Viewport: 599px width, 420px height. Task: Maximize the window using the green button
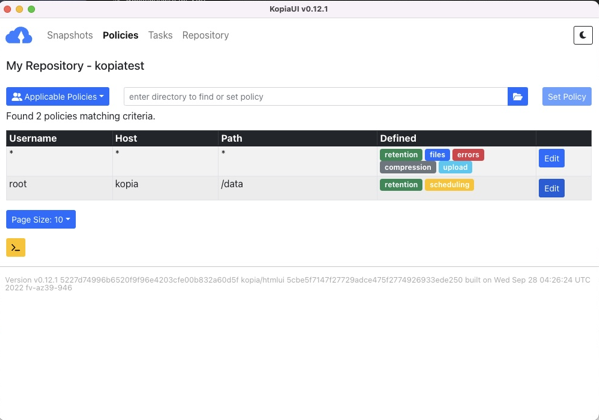31,9
